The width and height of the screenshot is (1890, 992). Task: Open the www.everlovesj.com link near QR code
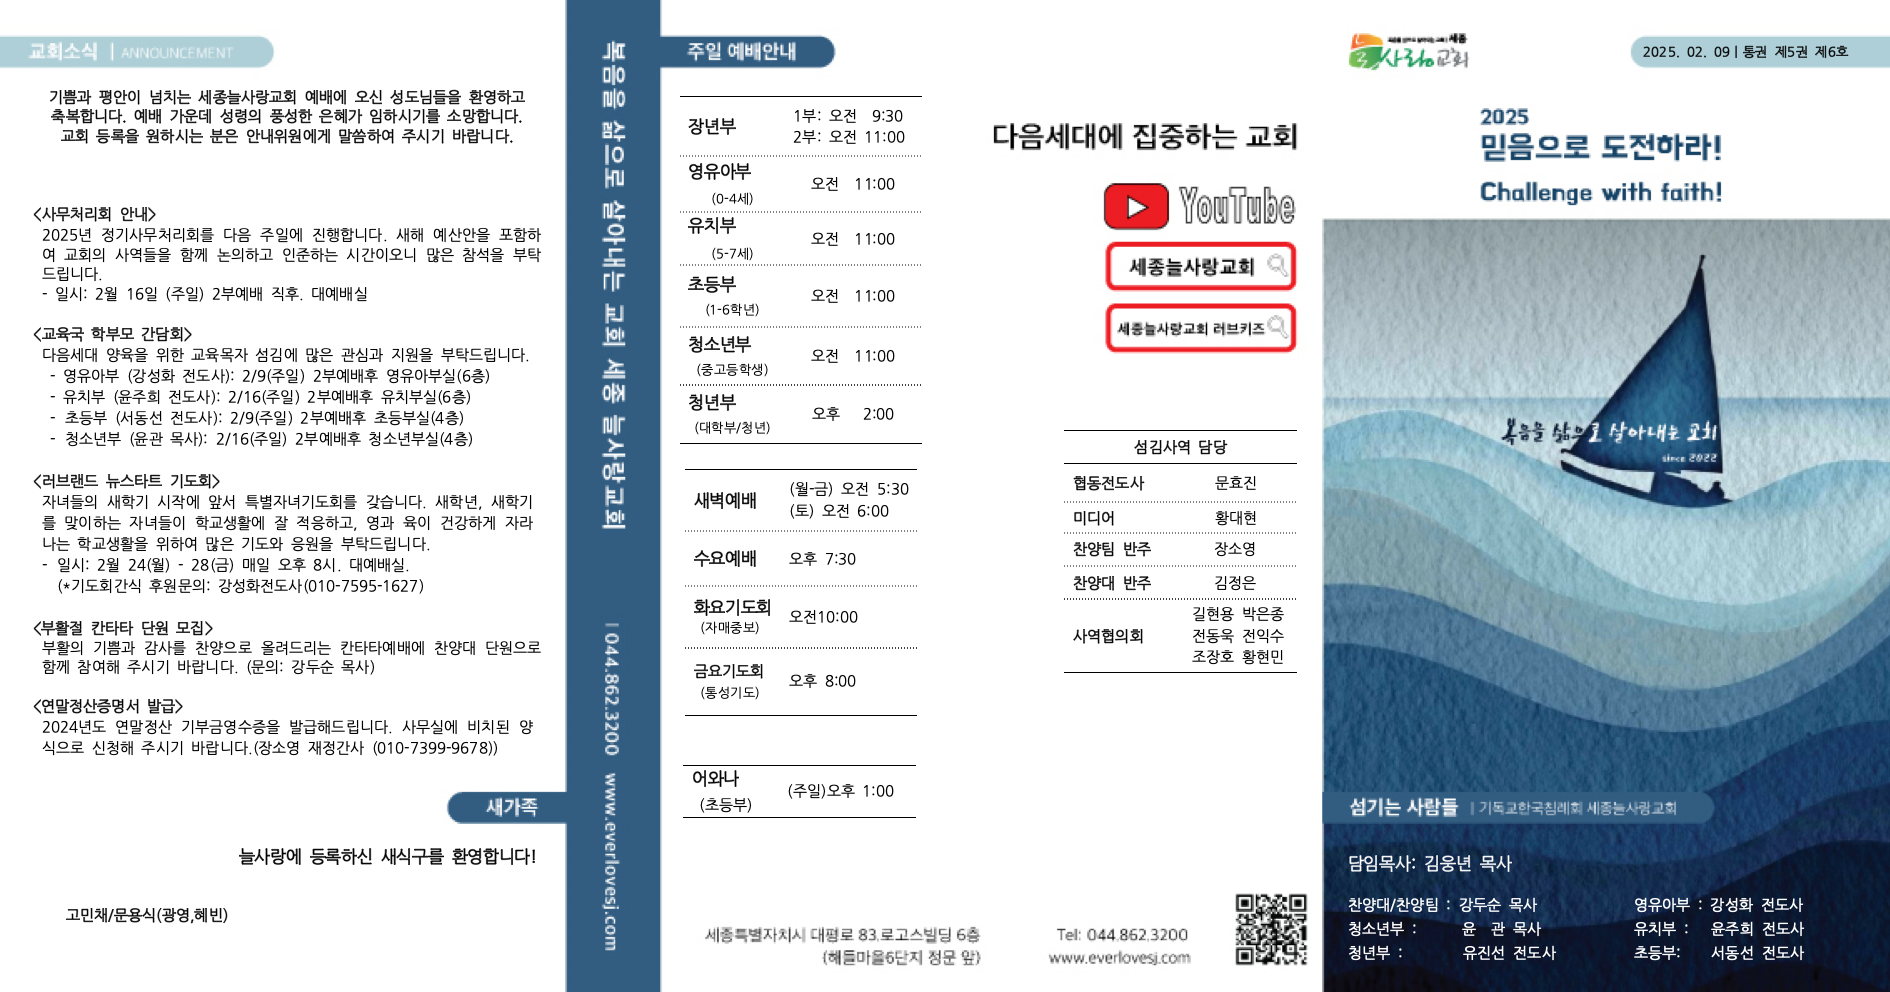coord(1119,958)
